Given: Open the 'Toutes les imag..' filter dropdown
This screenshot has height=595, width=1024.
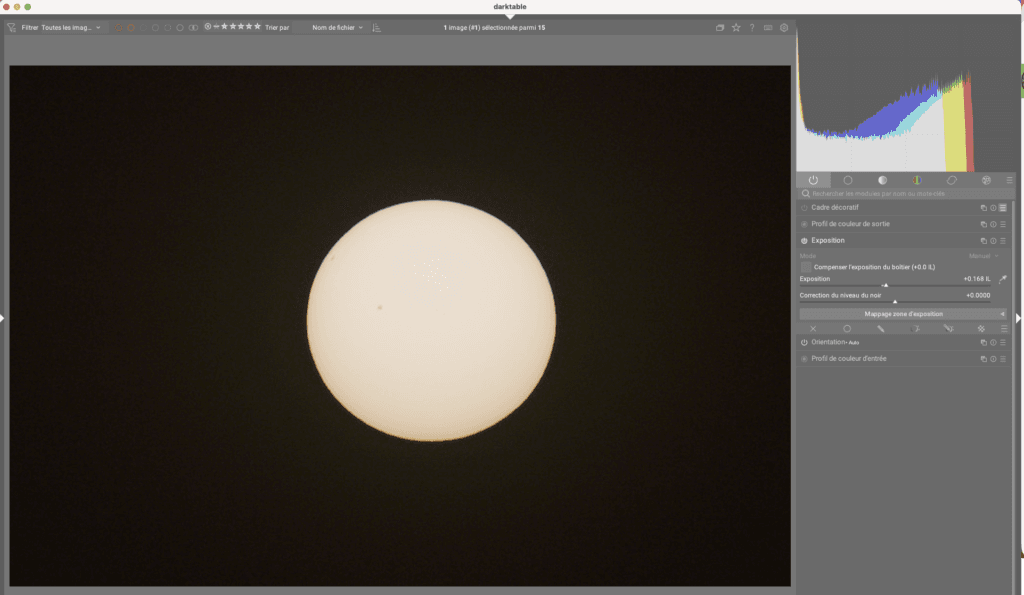Looking at the screenshot, I should (x=71, y=27).
